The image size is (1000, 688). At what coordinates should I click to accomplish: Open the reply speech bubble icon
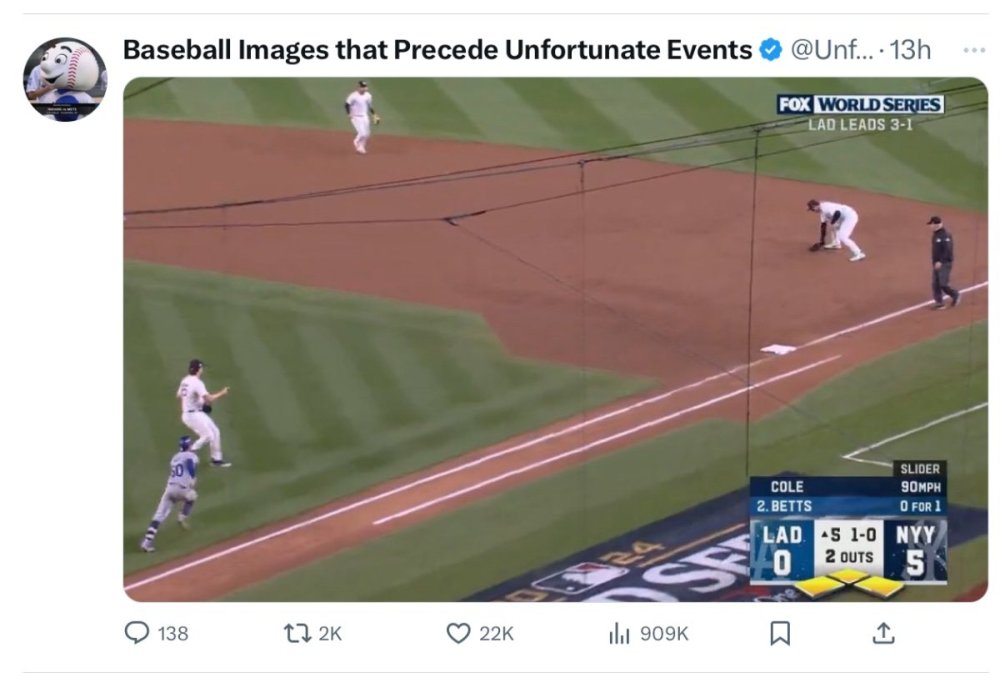[138, 633]
